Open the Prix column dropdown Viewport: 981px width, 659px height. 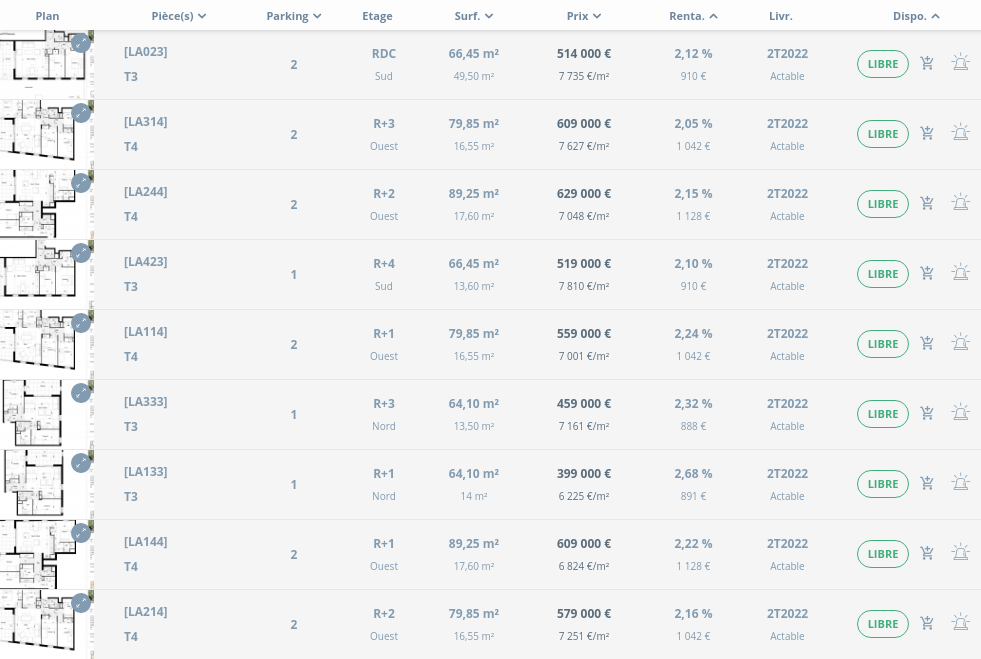584,16
